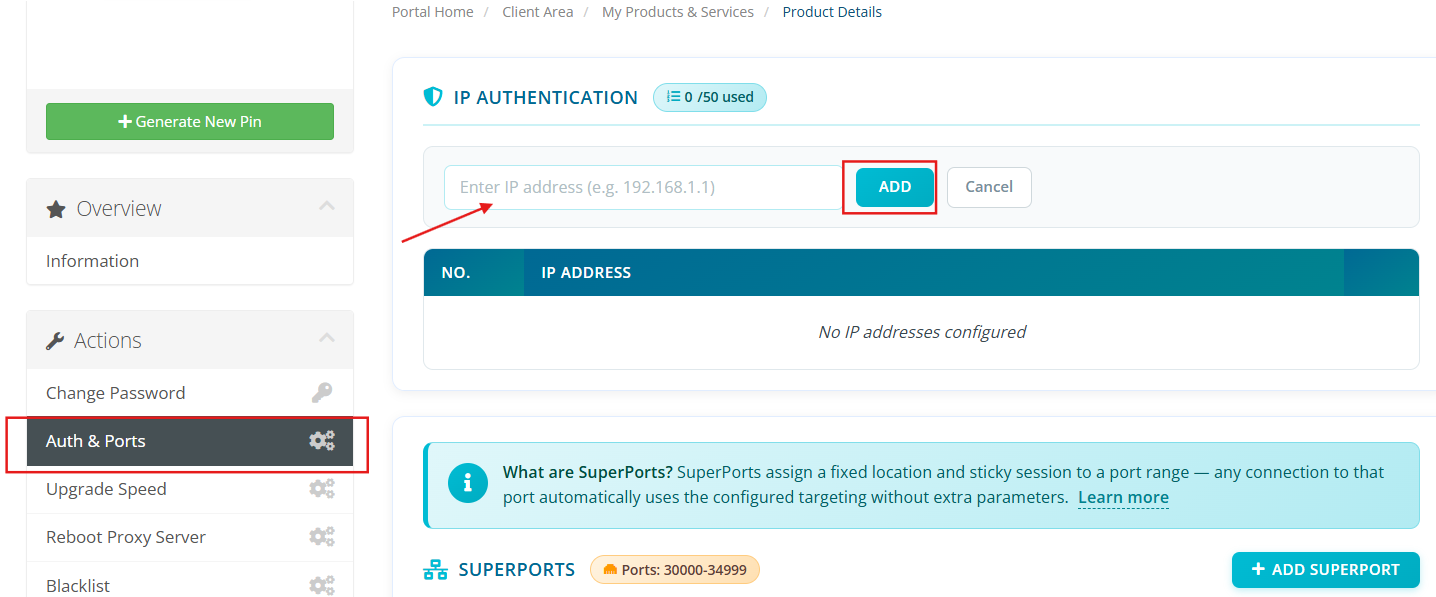Viewport: 1436px width, 597px height.
Task: Click the info icon in SuperPorts notice
Action: pyautogui.click(x=465, y=484)
